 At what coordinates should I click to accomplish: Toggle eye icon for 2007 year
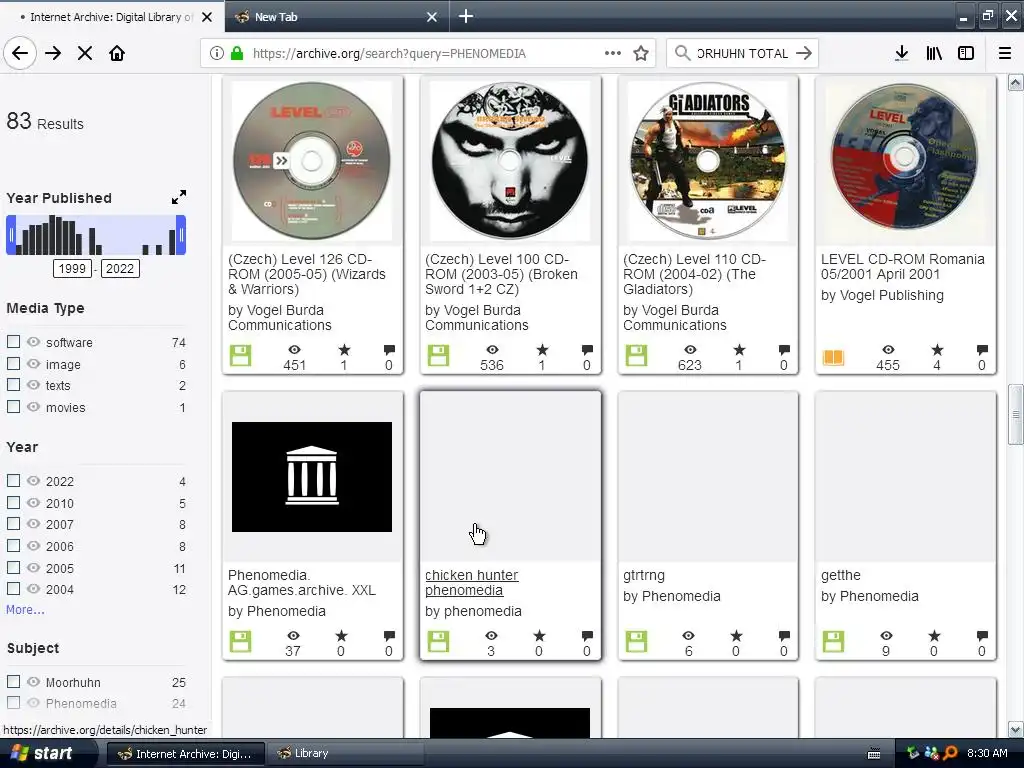coord(33,524)
